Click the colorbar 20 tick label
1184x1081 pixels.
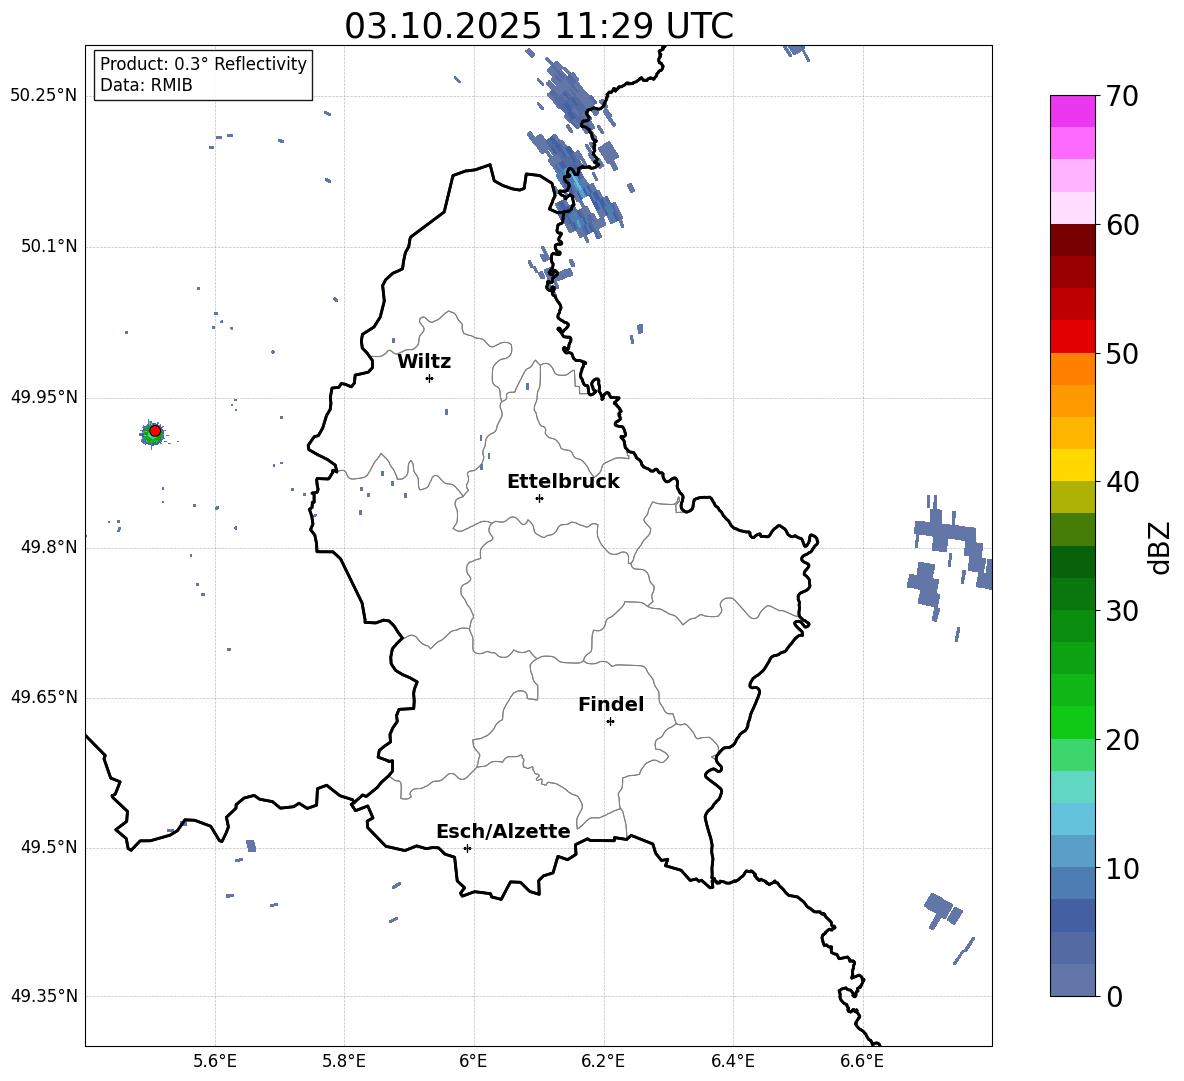[1122, 739]
